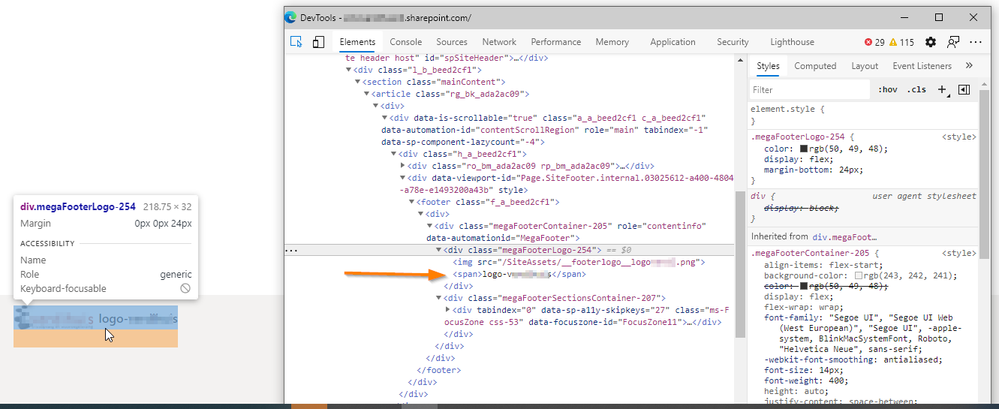Open the Memory tab
This screenshot has width=999, height=409.
coord(612,42)
